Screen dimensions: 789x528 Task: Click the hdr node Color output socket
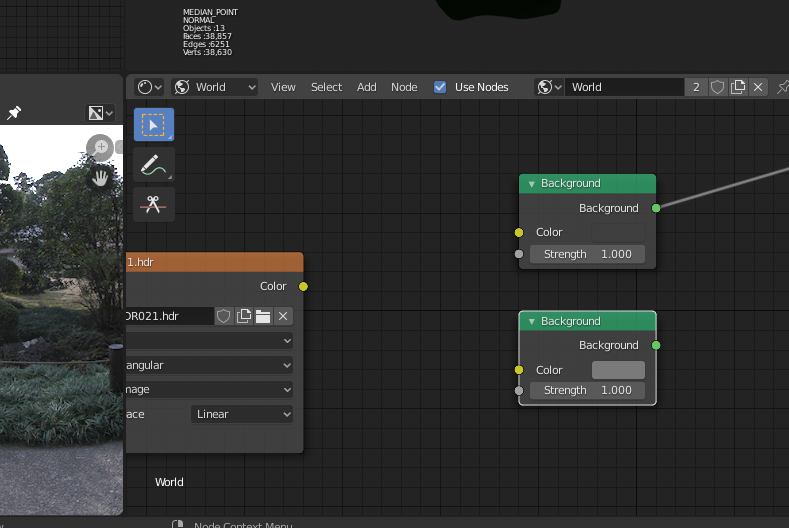(303, 286)
